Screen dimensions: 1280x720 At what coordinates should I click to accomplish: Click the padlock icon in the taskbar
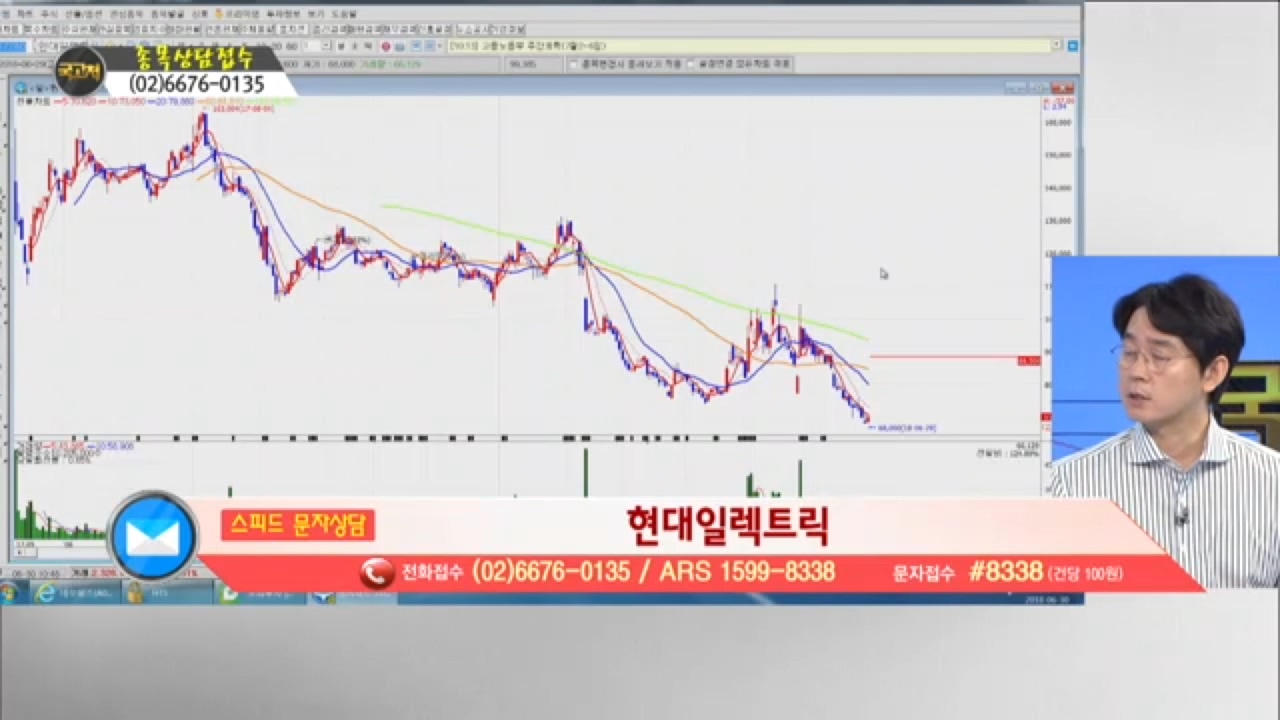tap(134, 594)
